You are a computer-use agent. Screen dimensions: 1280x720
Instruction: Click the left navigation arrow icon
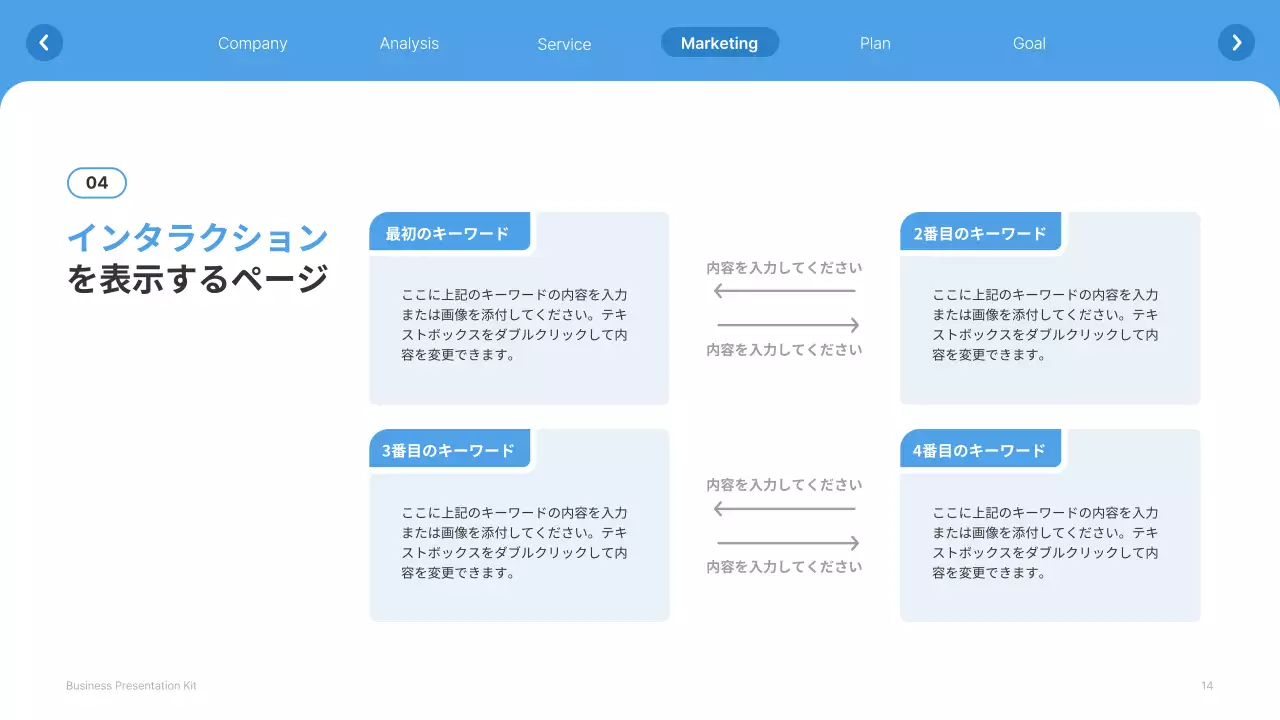click(44, 42)
